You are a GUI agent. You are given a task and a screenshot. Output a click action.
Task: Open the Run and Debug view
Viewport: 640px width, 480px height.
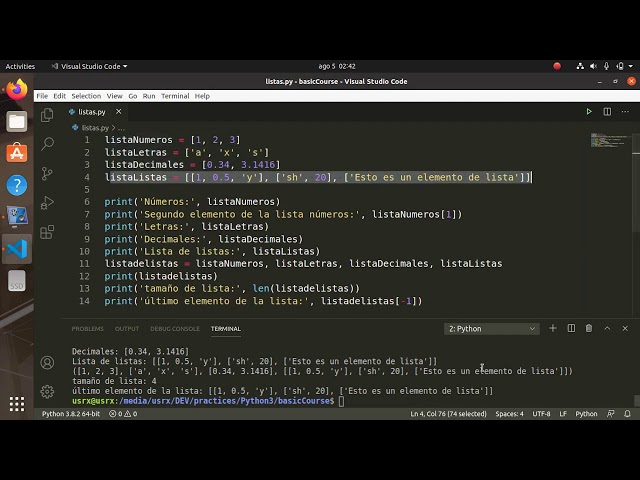click(x=47, y=202)
